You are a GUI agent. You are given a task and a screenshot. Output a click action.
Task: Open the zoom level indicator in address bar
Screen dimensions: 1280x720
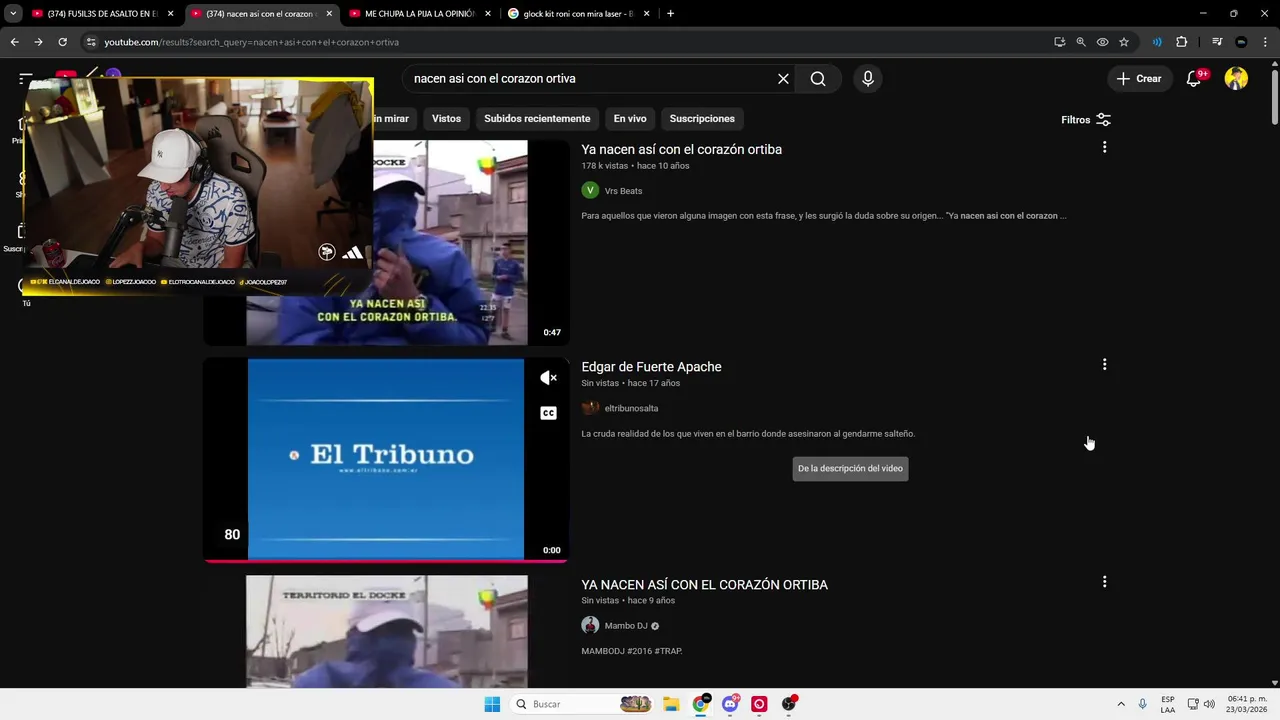click(x=1081, y=42)
